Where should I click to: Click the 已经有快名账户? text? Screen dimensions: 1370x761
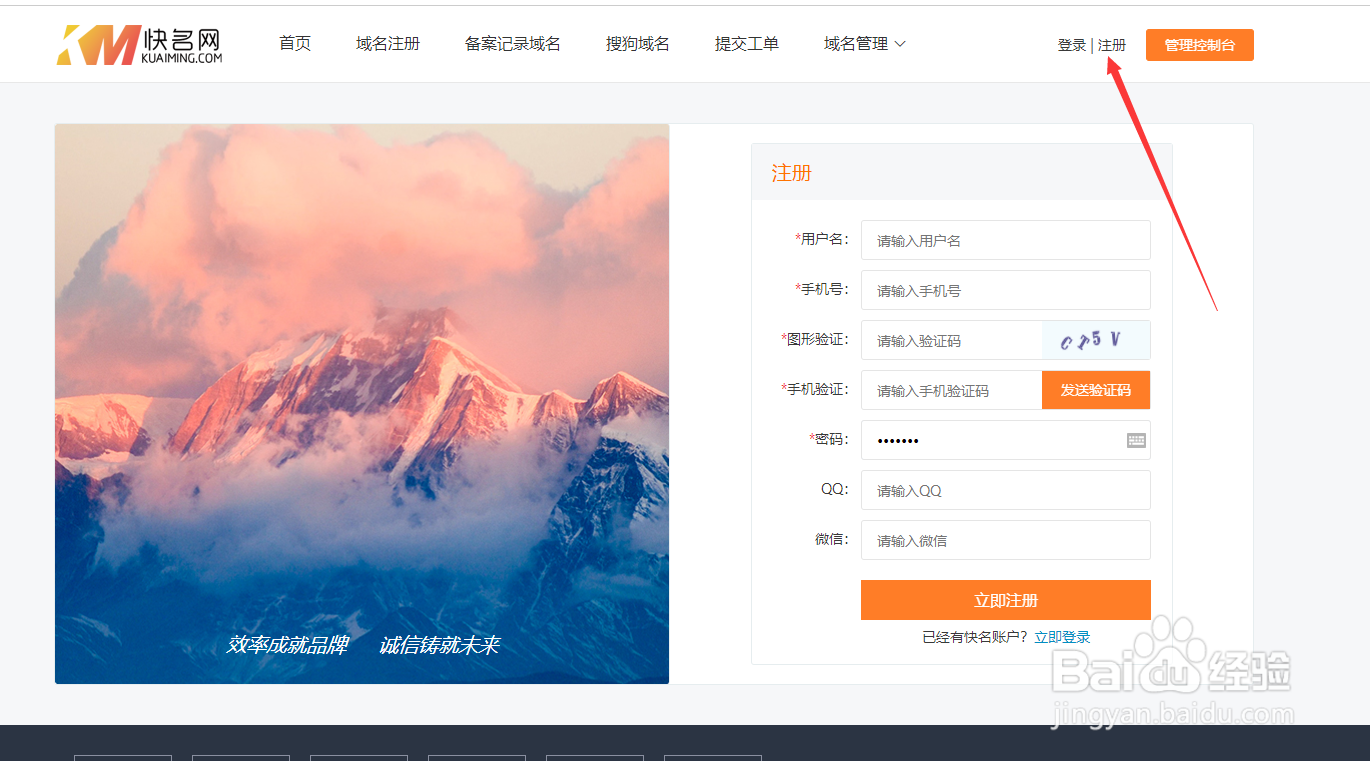click(x=975, y=637)
